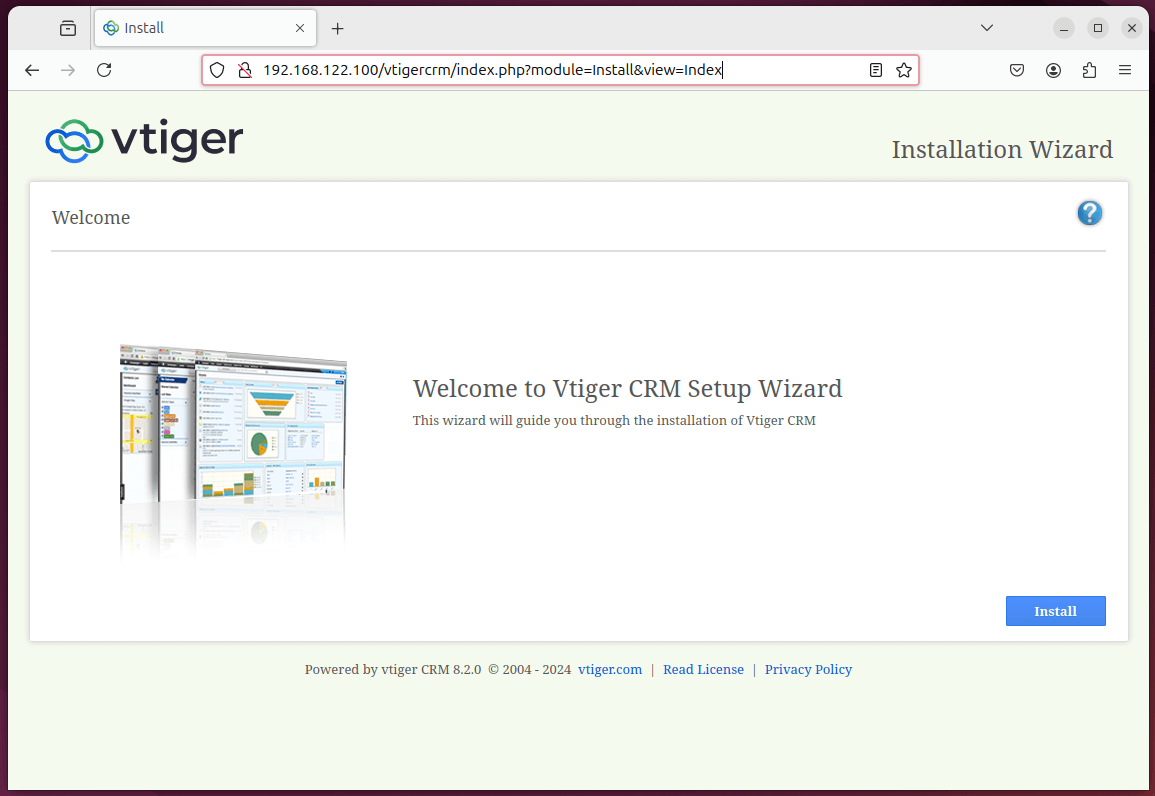Close the Install tab
The width and height of the screenshot is (1155, 796).
click(300, 28)
